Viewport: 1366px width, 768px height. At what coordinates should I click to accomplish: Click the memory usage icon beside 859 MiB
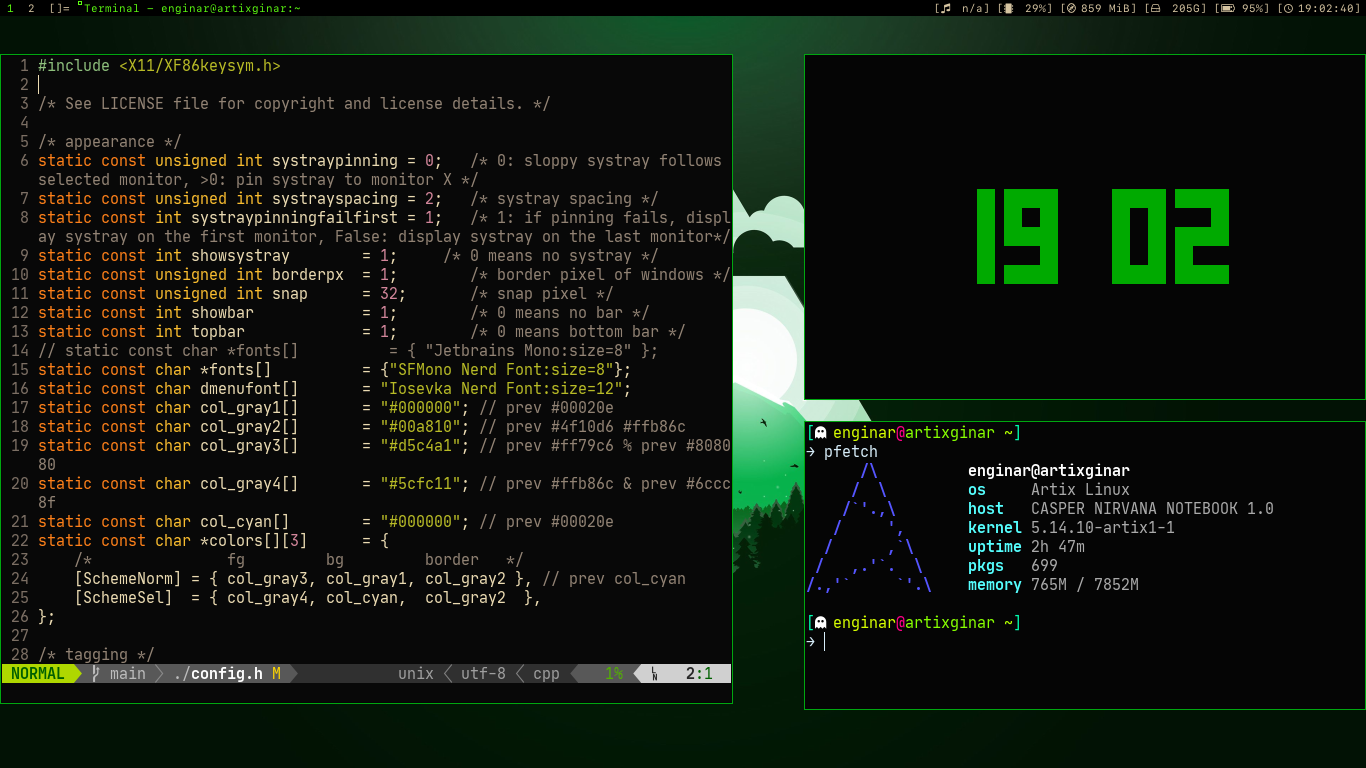click(x=1071, y=8)
